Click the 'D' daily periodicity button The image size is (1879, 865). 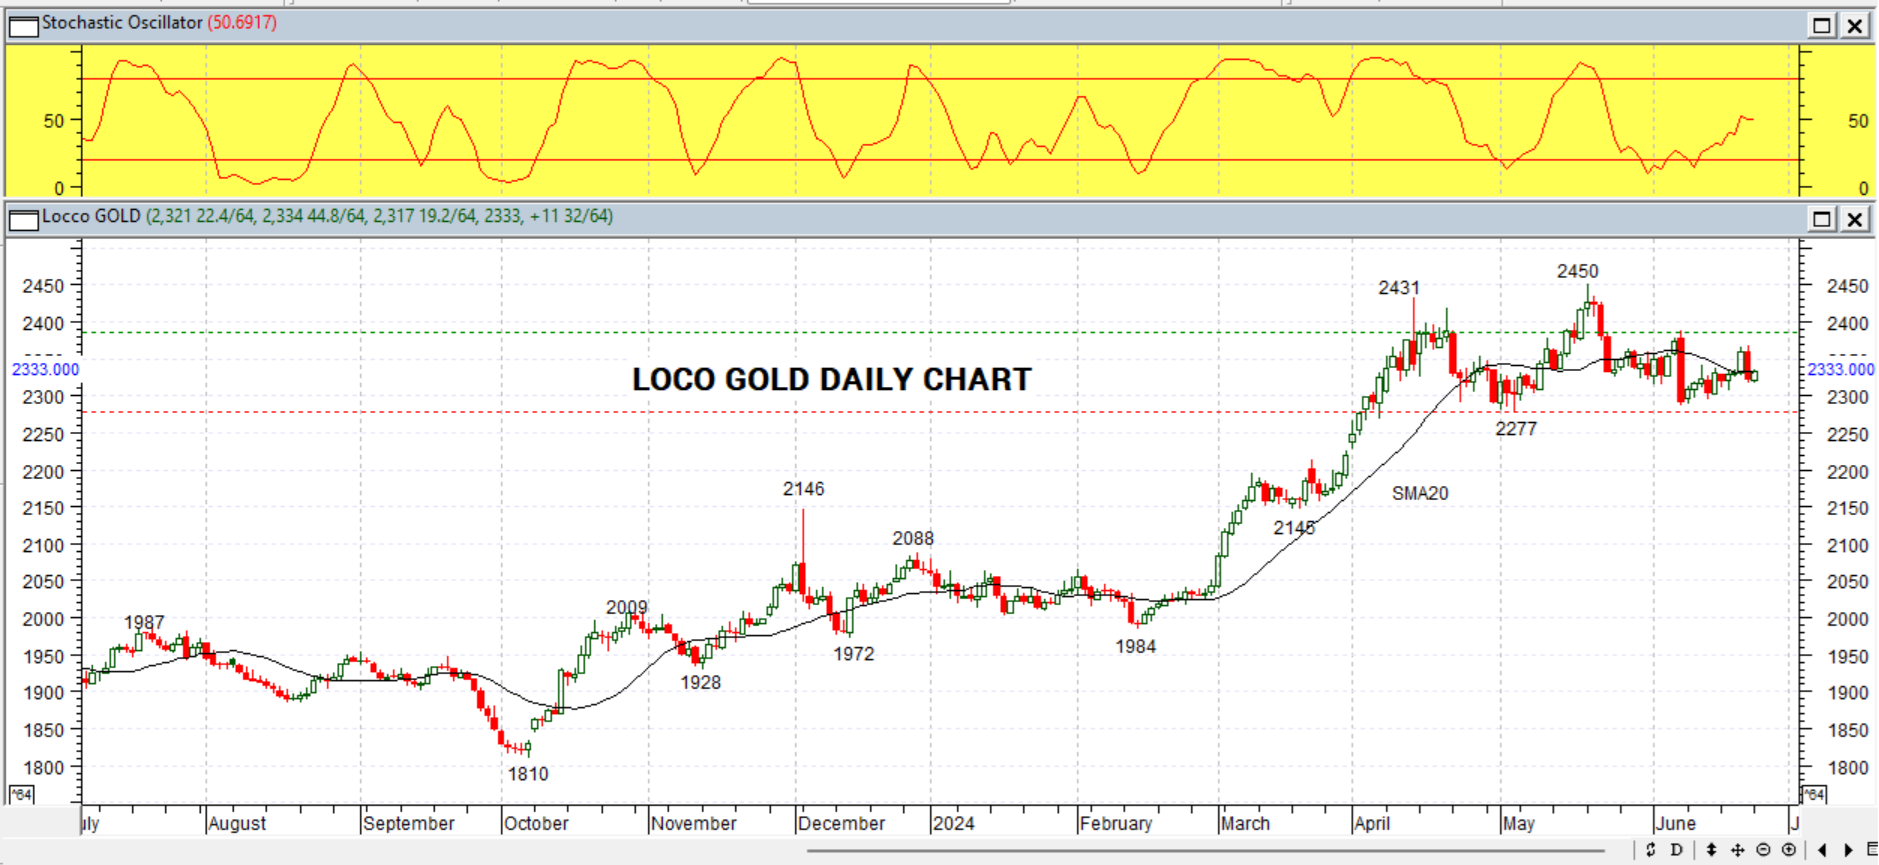1677,850
